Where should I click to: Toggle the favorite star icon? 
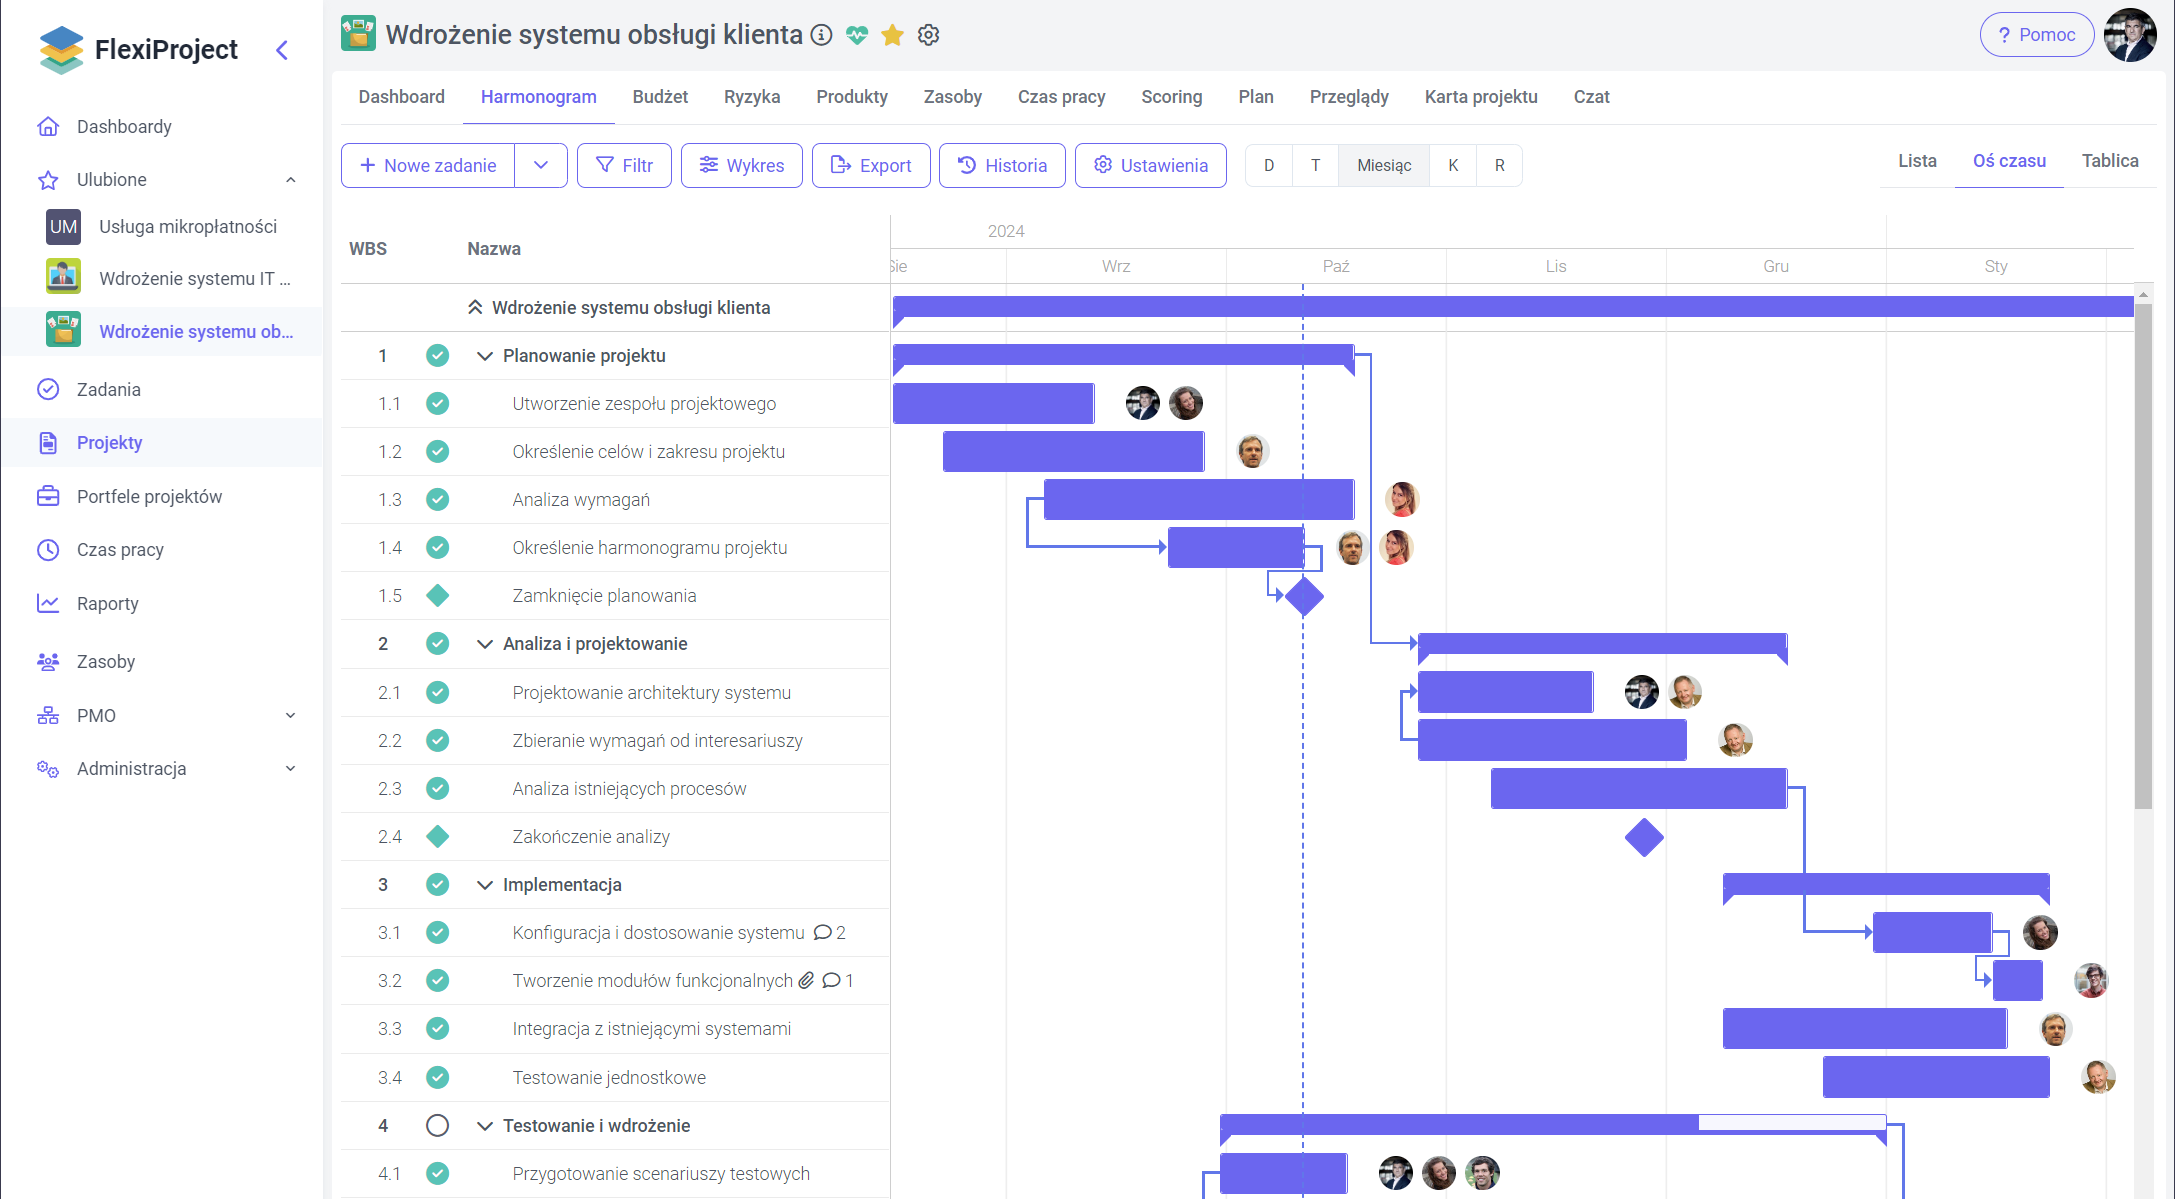click(x=892, y=36)
